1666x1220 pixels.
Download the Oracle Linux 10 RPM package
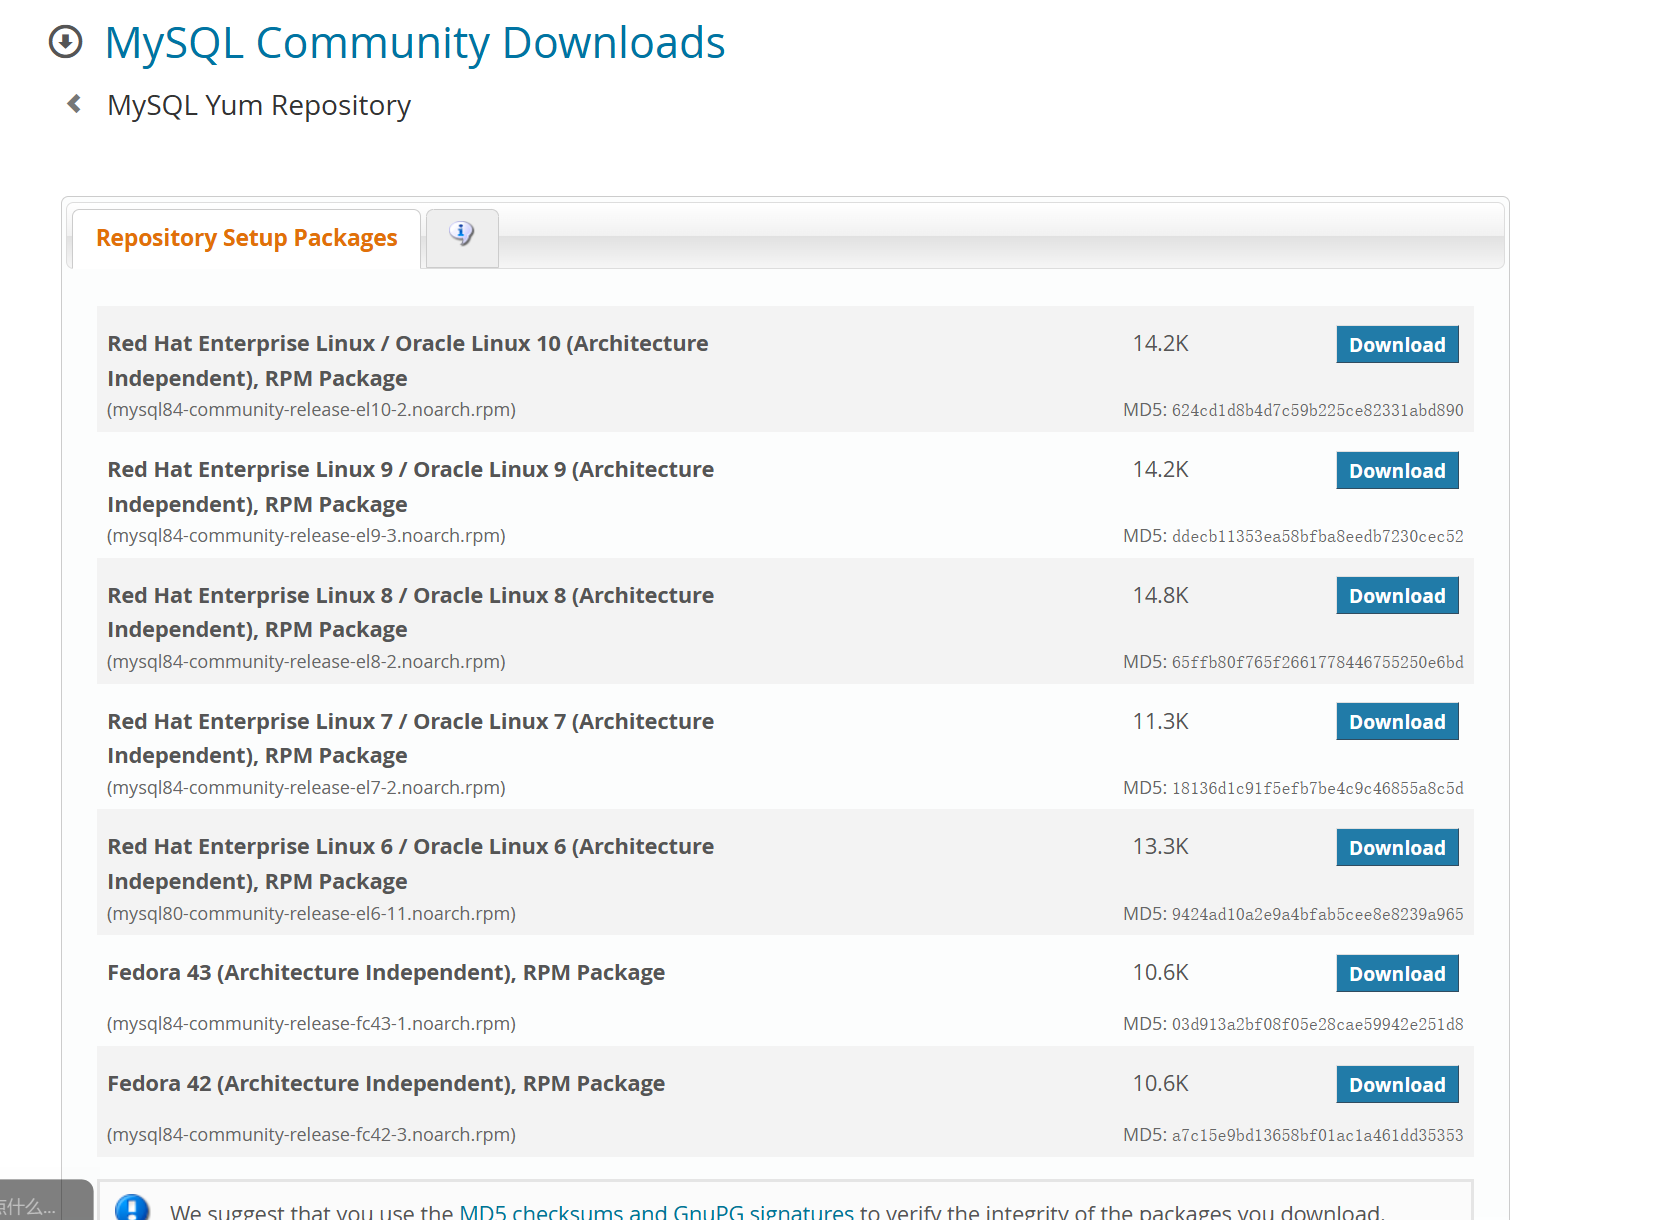click(x=1397, y=344)
